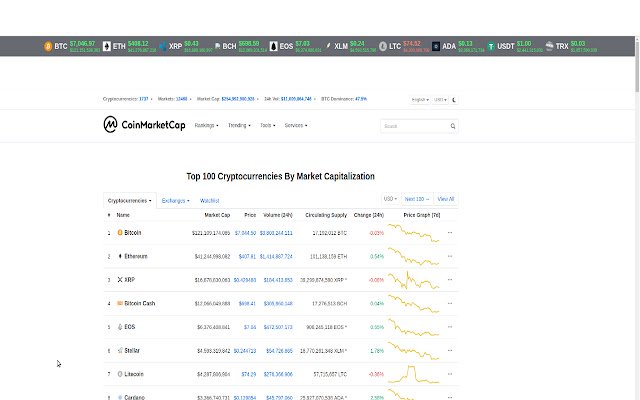
Task: Open the Stellar name link
Action: point(132,350)
